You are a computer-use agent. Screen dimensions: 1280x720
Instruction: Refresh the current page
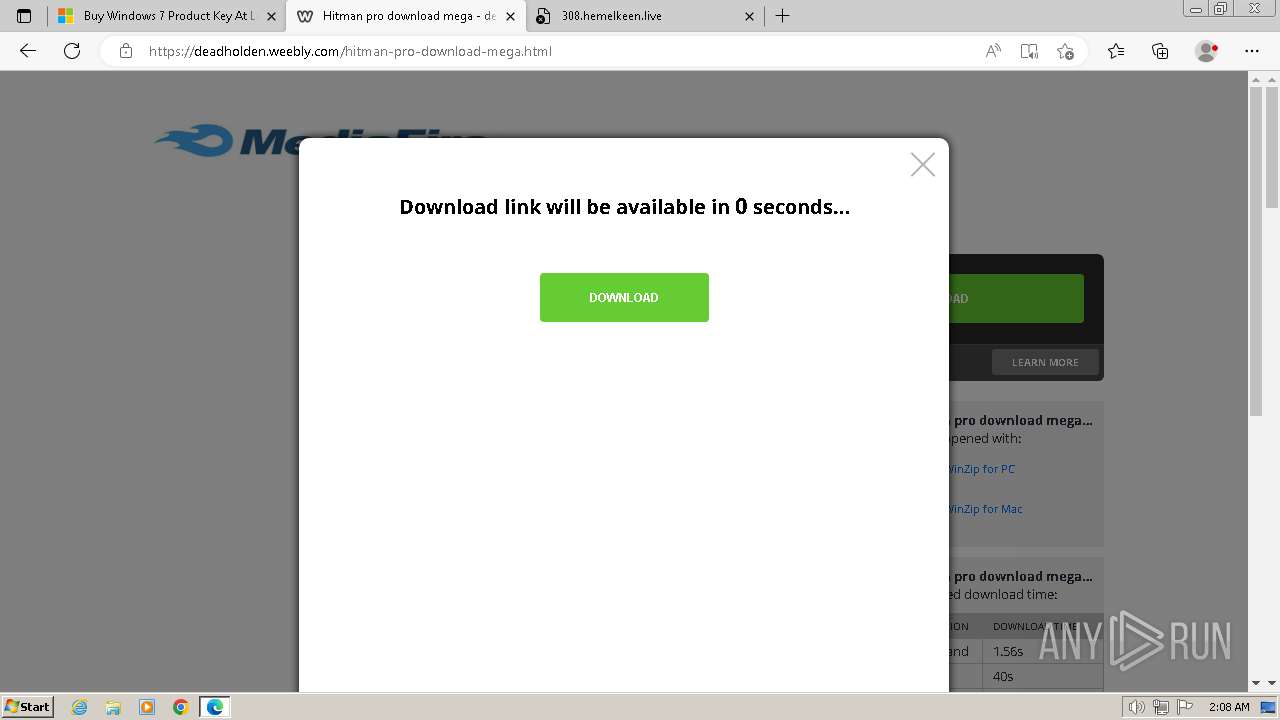(x=72, y=51)
